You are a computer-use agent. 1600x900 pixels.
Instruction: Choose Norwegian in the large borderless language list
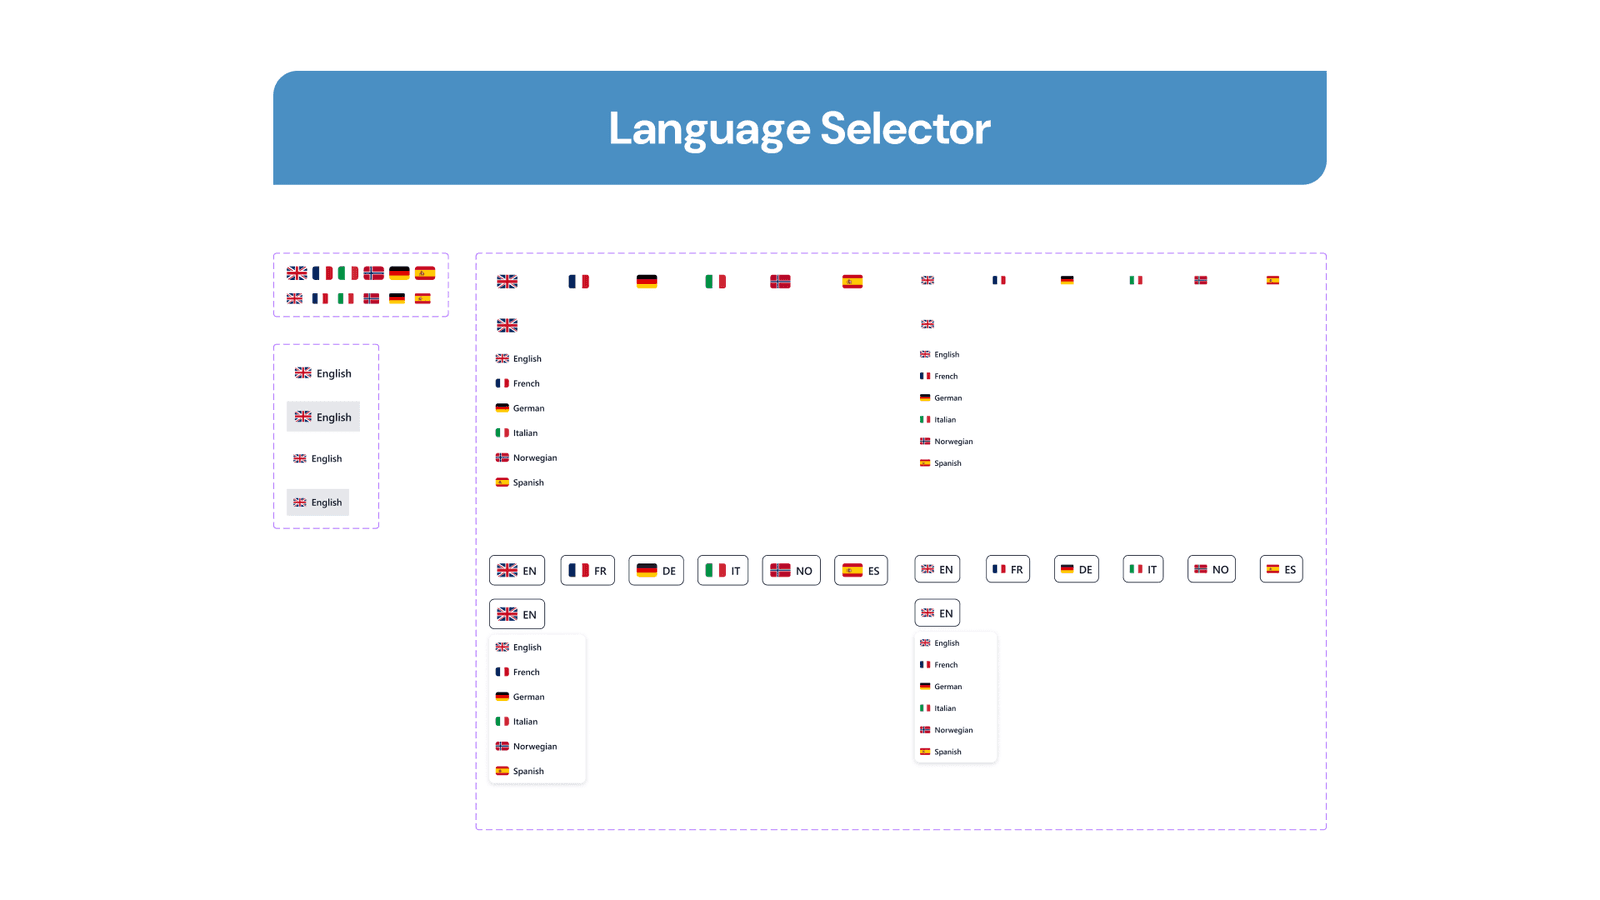526,458
